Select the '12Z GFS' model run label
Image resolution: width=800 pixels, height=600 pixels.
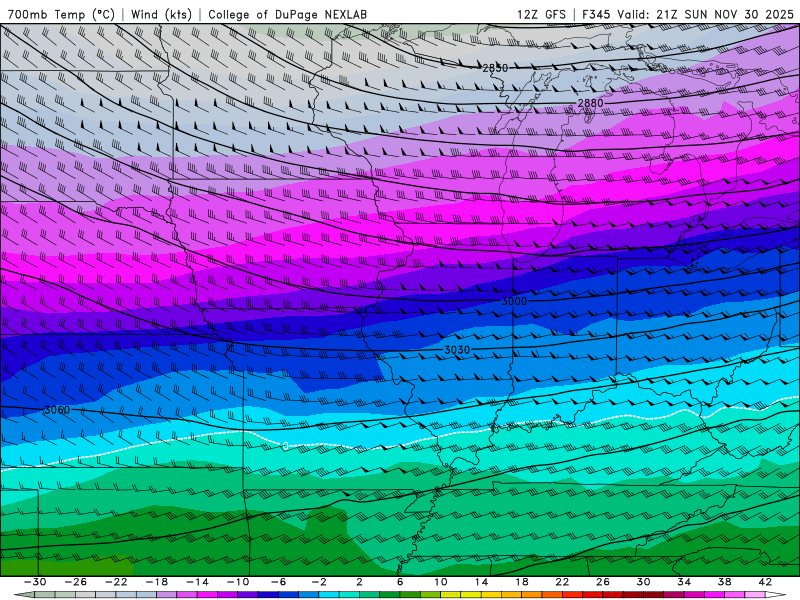[541, 14]
